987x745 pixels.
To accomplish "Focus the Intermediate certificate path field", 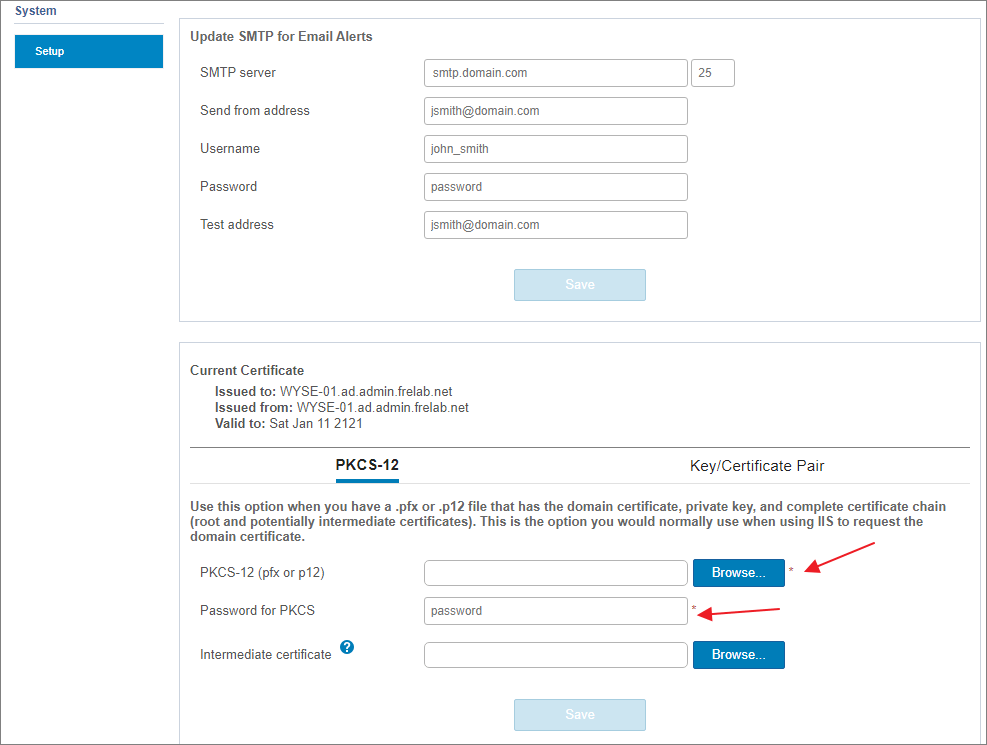I will click(x=555, y=655).
